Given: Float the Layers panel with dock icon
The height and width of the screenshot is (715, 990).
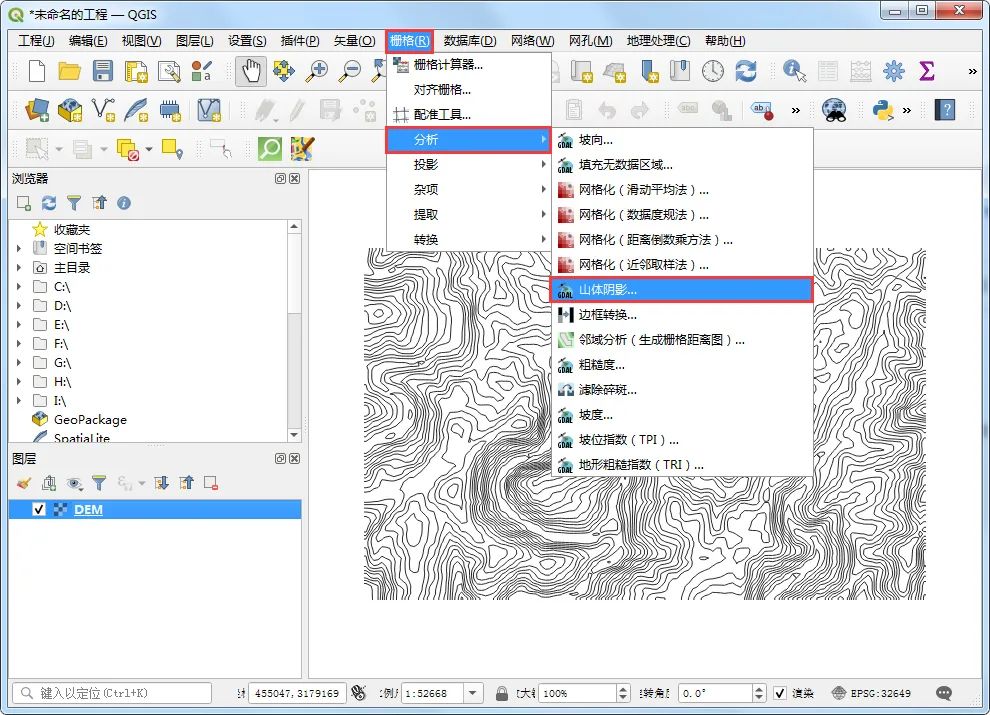Looking at the screenshot, I should [280, 459].
